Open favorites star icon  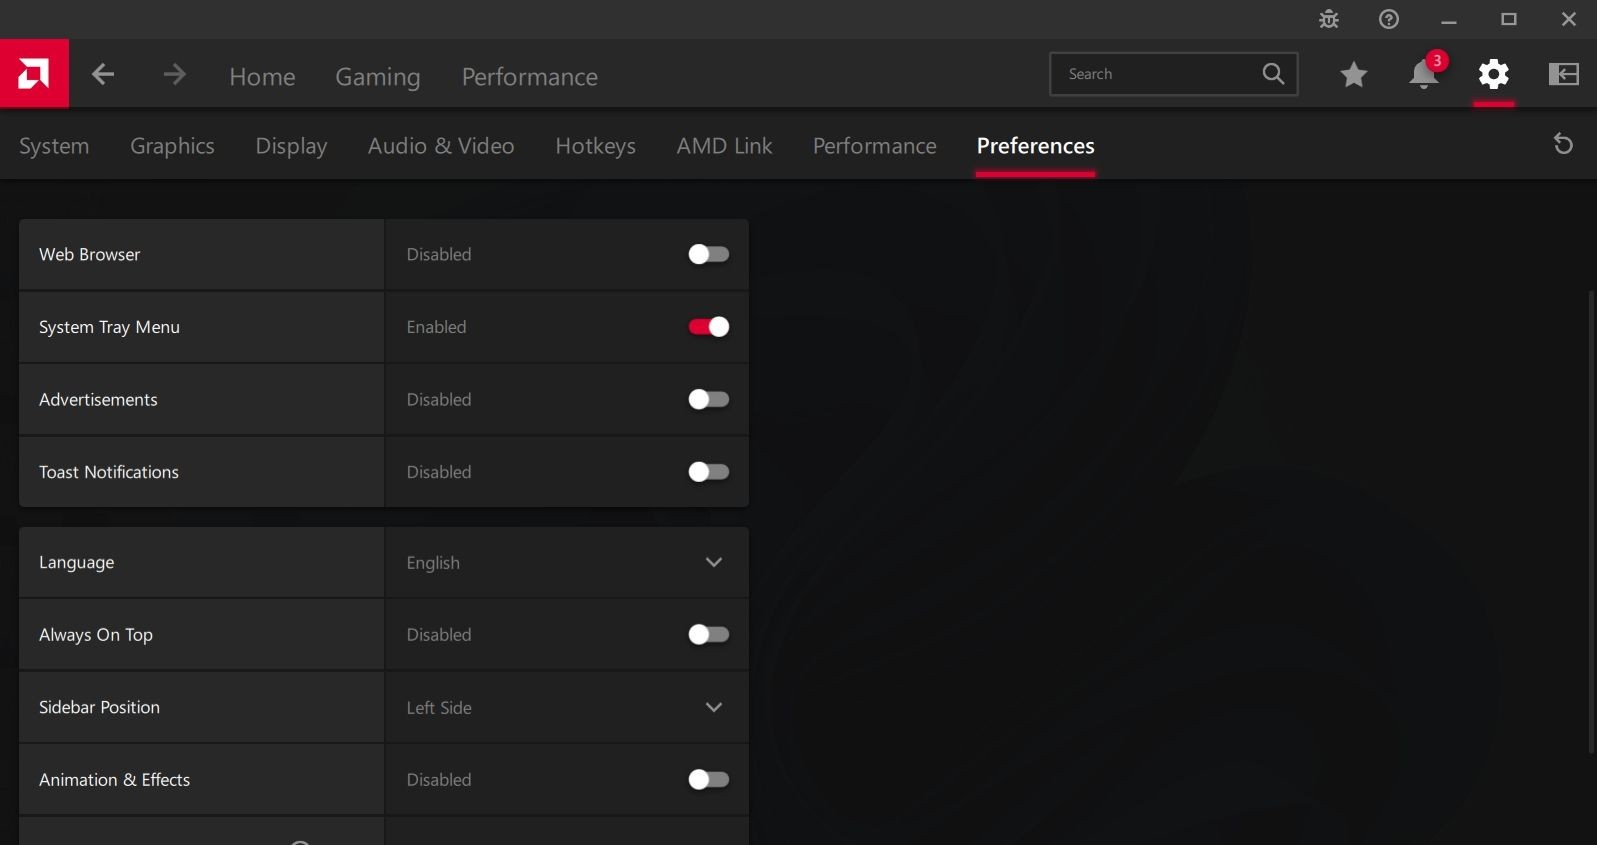(1354, 74)
